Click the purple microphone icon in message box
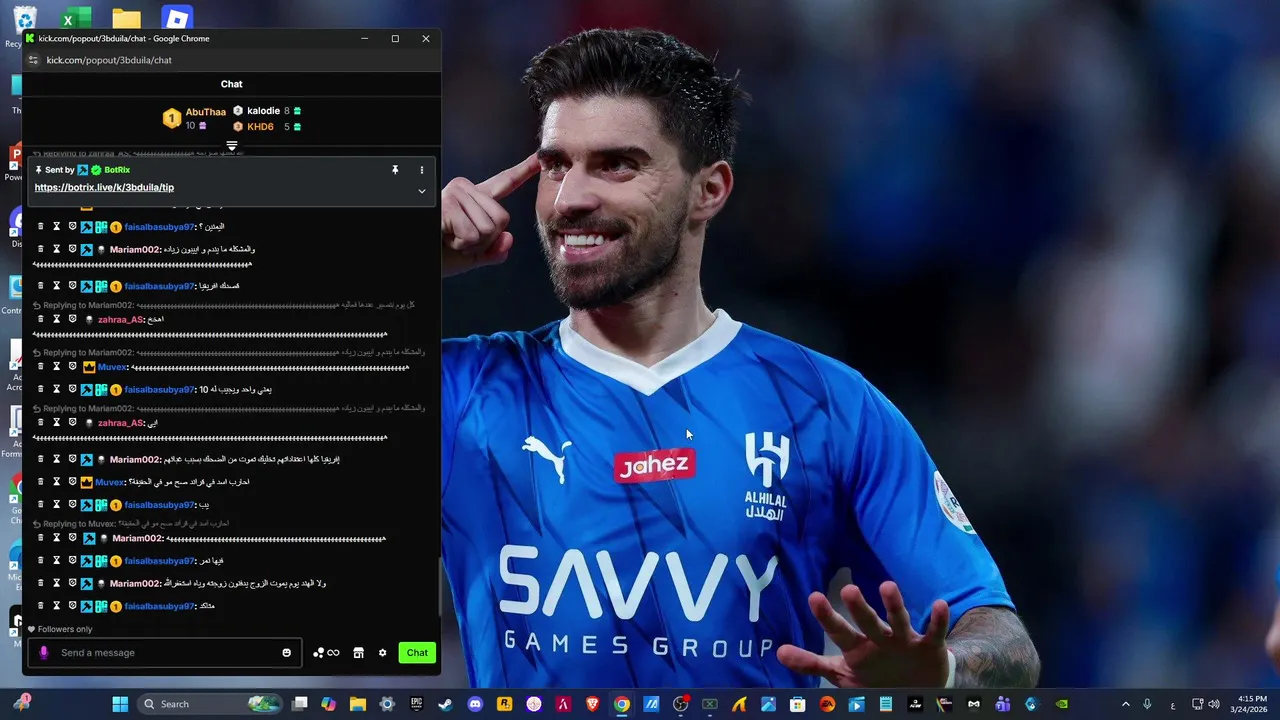The width and height of the screenshot is (1280, 720). point(43,653)
